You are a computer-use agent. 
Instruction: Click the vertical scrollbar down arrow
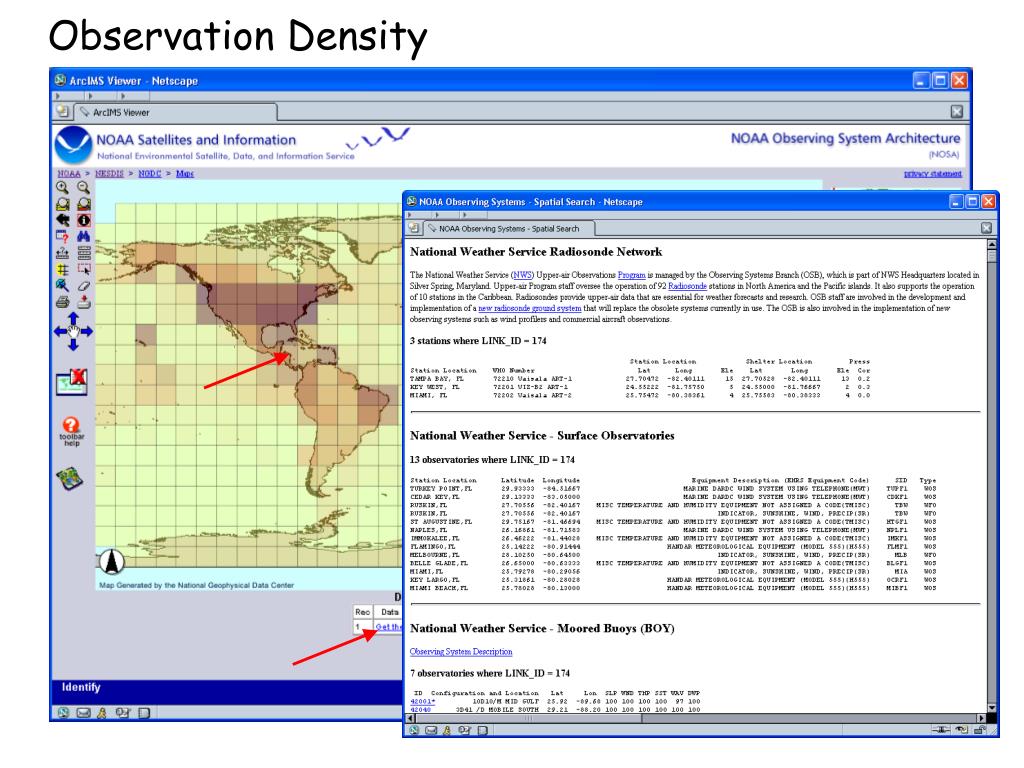[992, 707]
